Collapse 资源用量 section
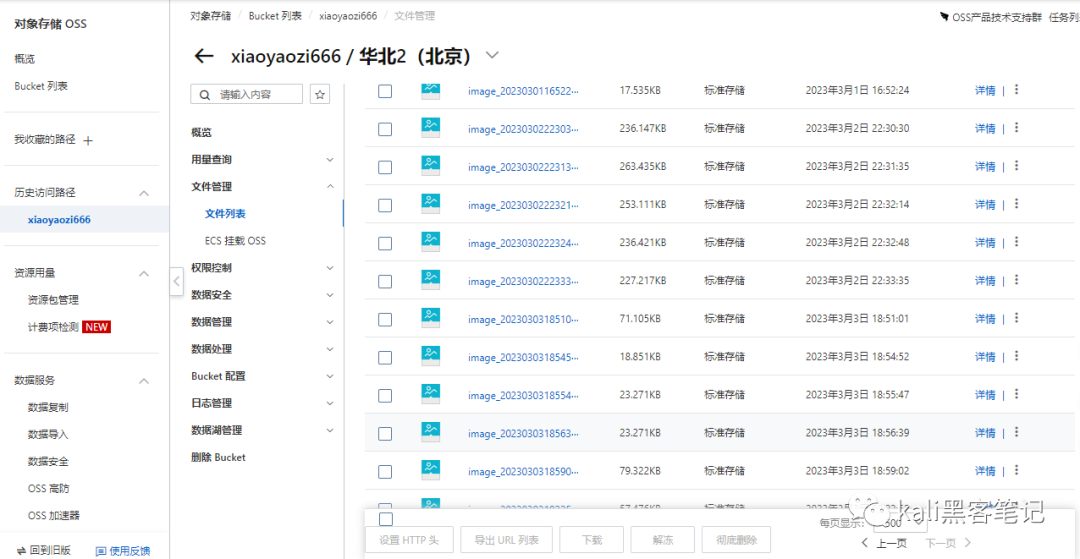1080x559 pixels. point(144,273)
